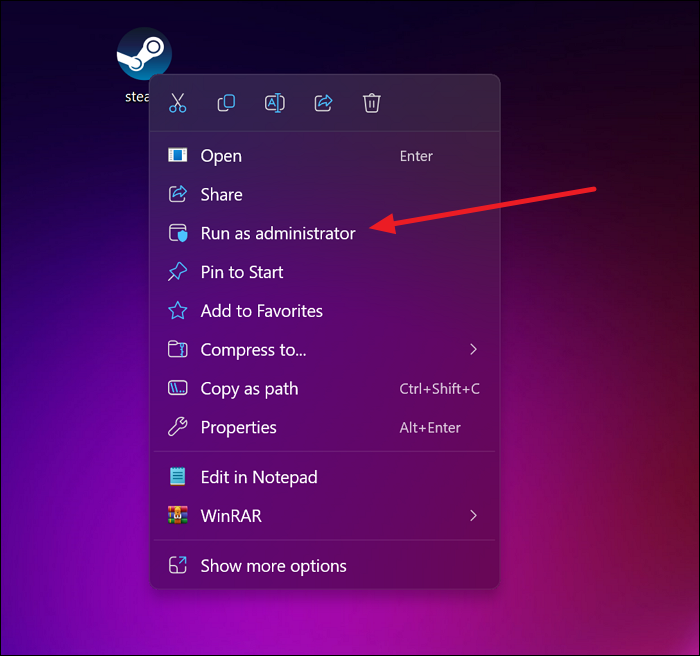Click the Properties wrench icon

click(x=178, y=427)
